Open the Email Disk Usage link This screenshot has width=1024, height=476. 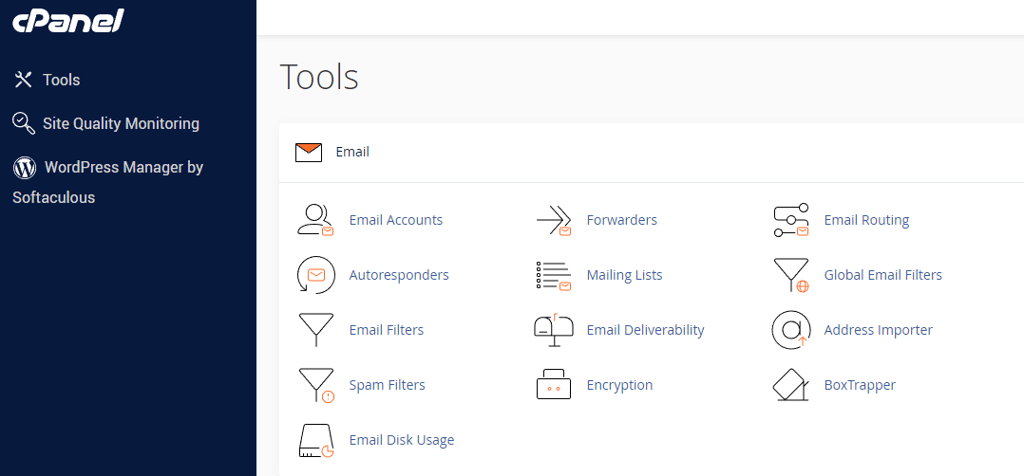402,440
